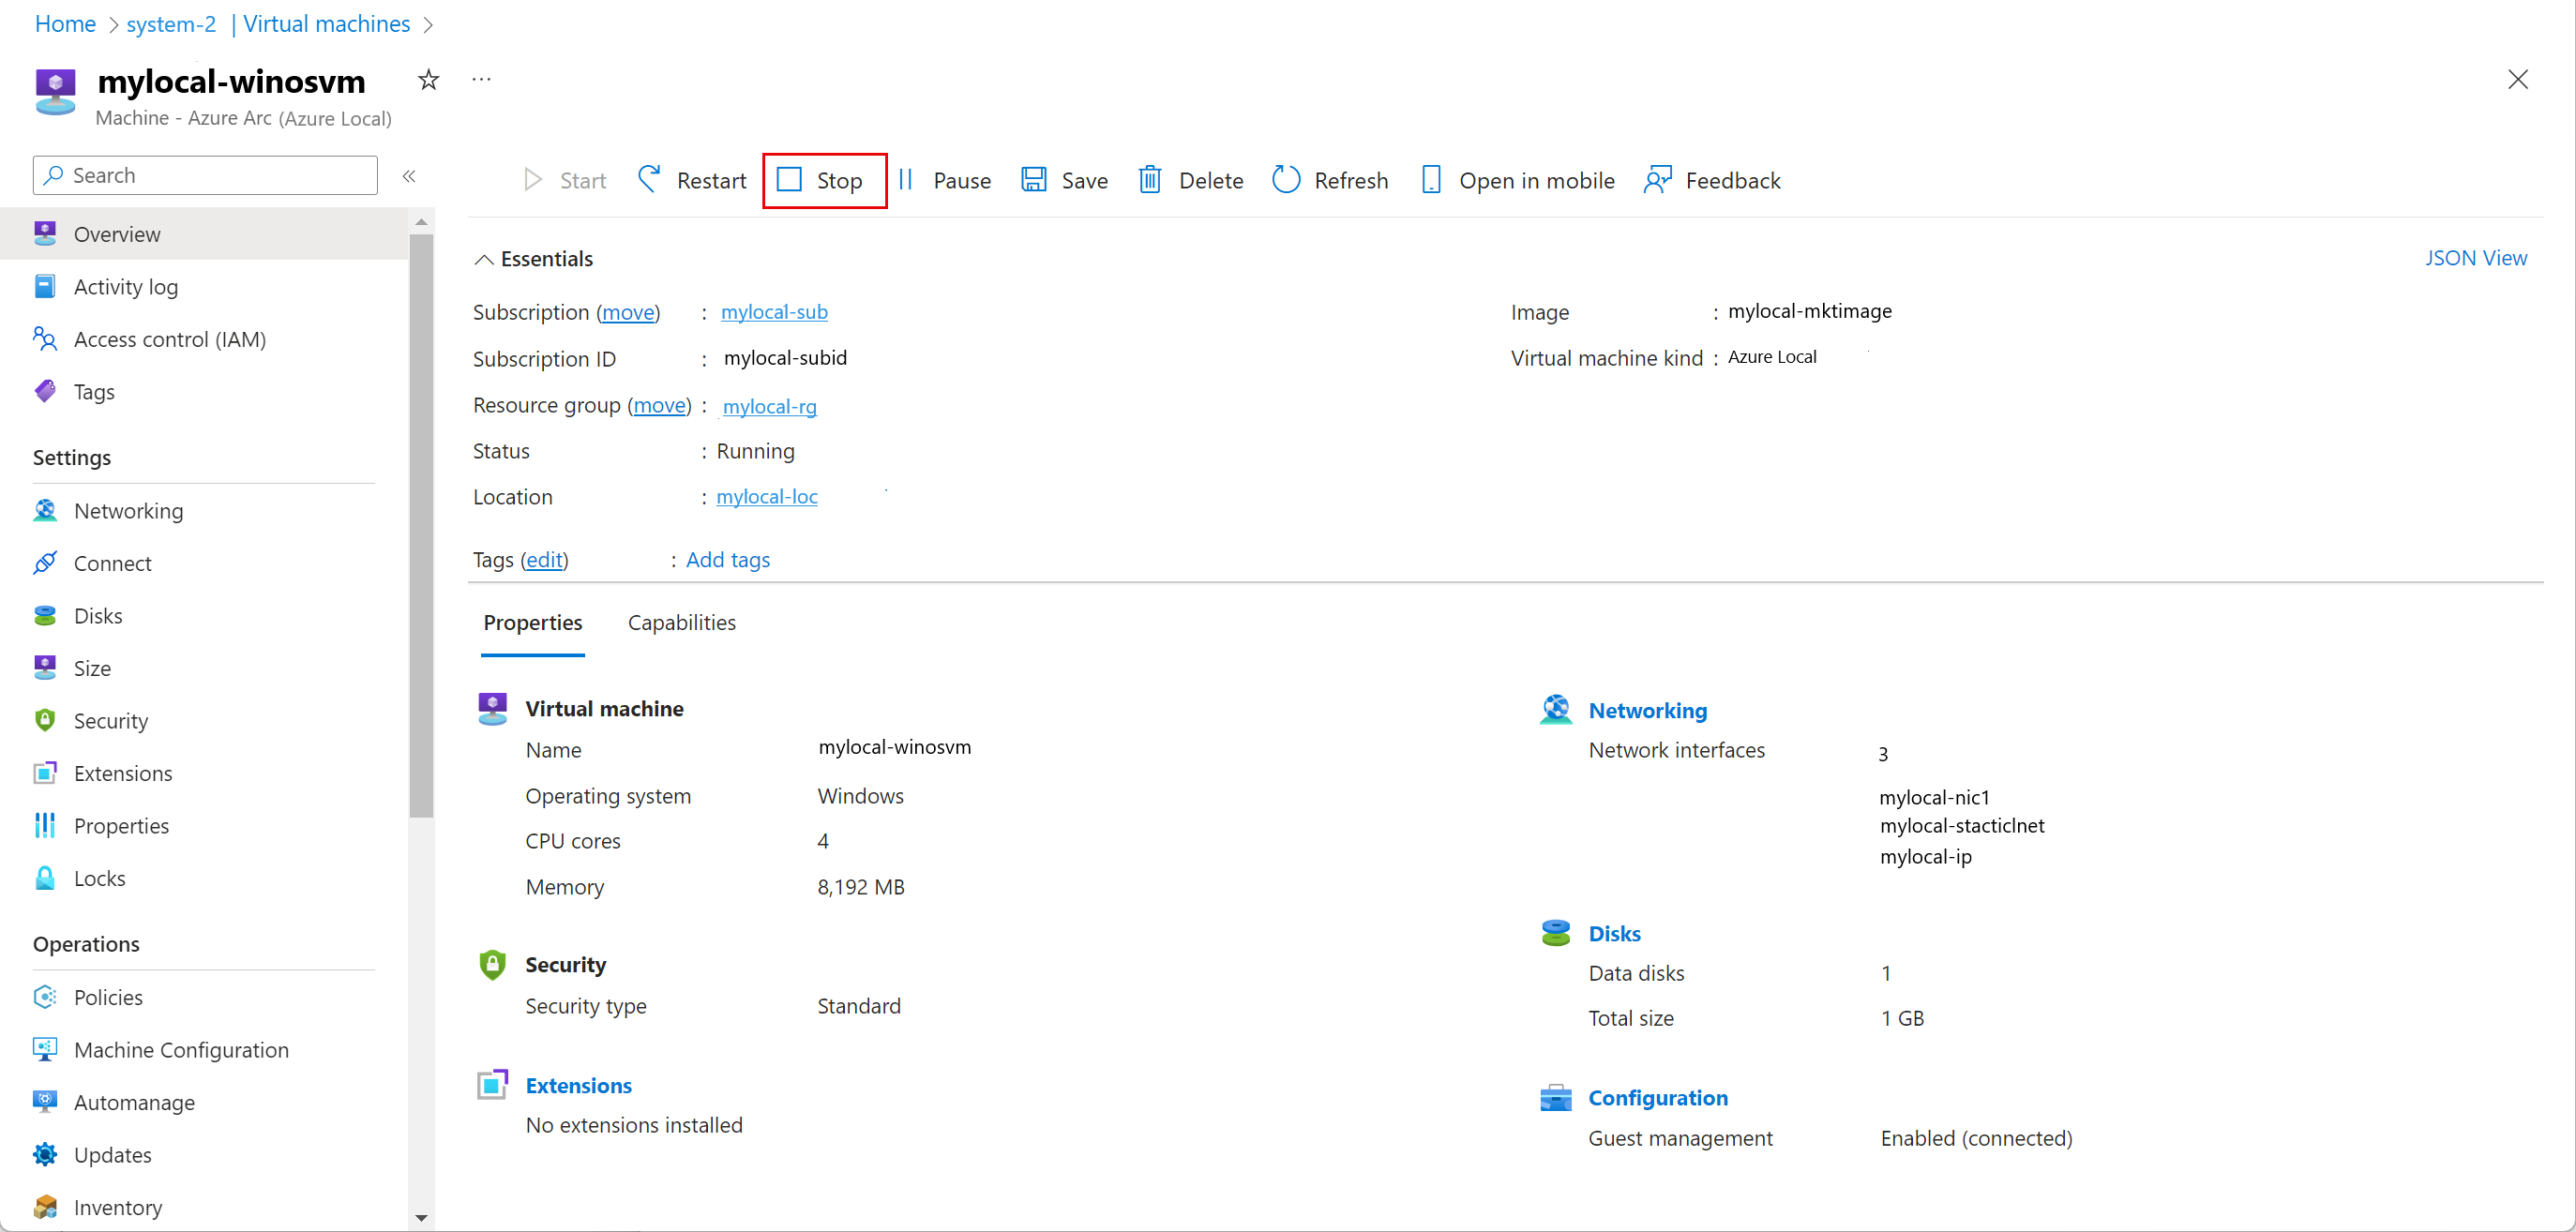Switch to the Capabilities tab
The width and height of the screenshot is (2576, 1232).
[681, 622]
